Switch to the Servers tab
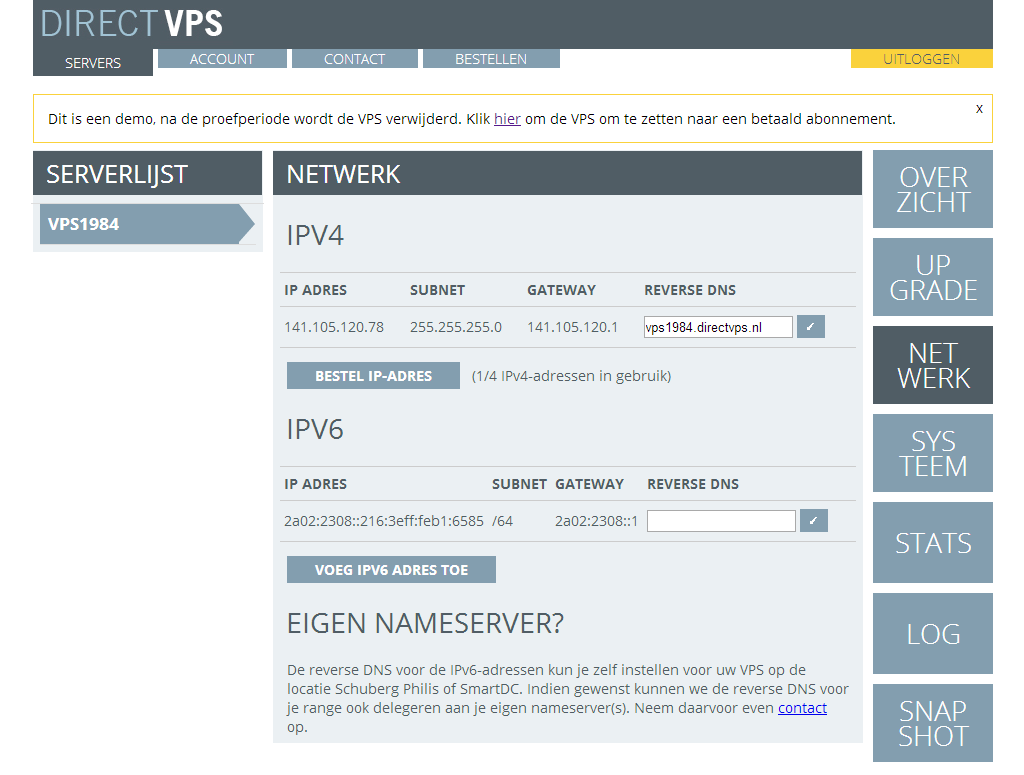 coord(93,62)
